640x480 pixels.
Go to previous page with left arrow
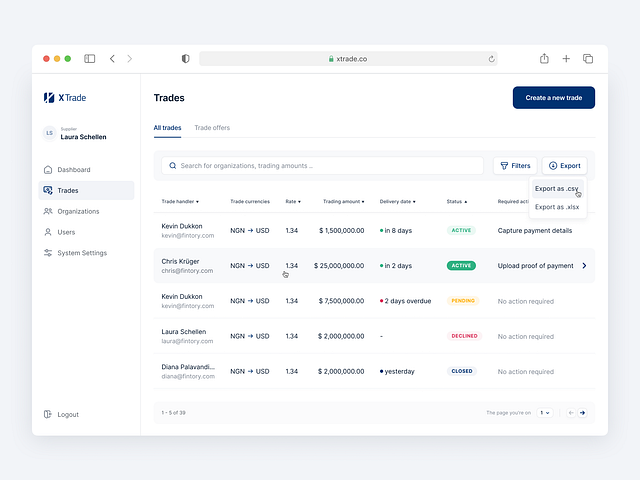coord(571,413)
